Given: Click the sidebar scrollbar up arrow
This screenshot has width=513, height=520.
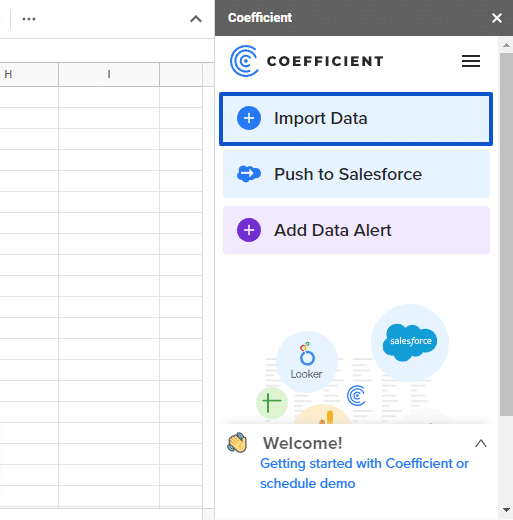Looking at the screenshot, I should [506, 45].
